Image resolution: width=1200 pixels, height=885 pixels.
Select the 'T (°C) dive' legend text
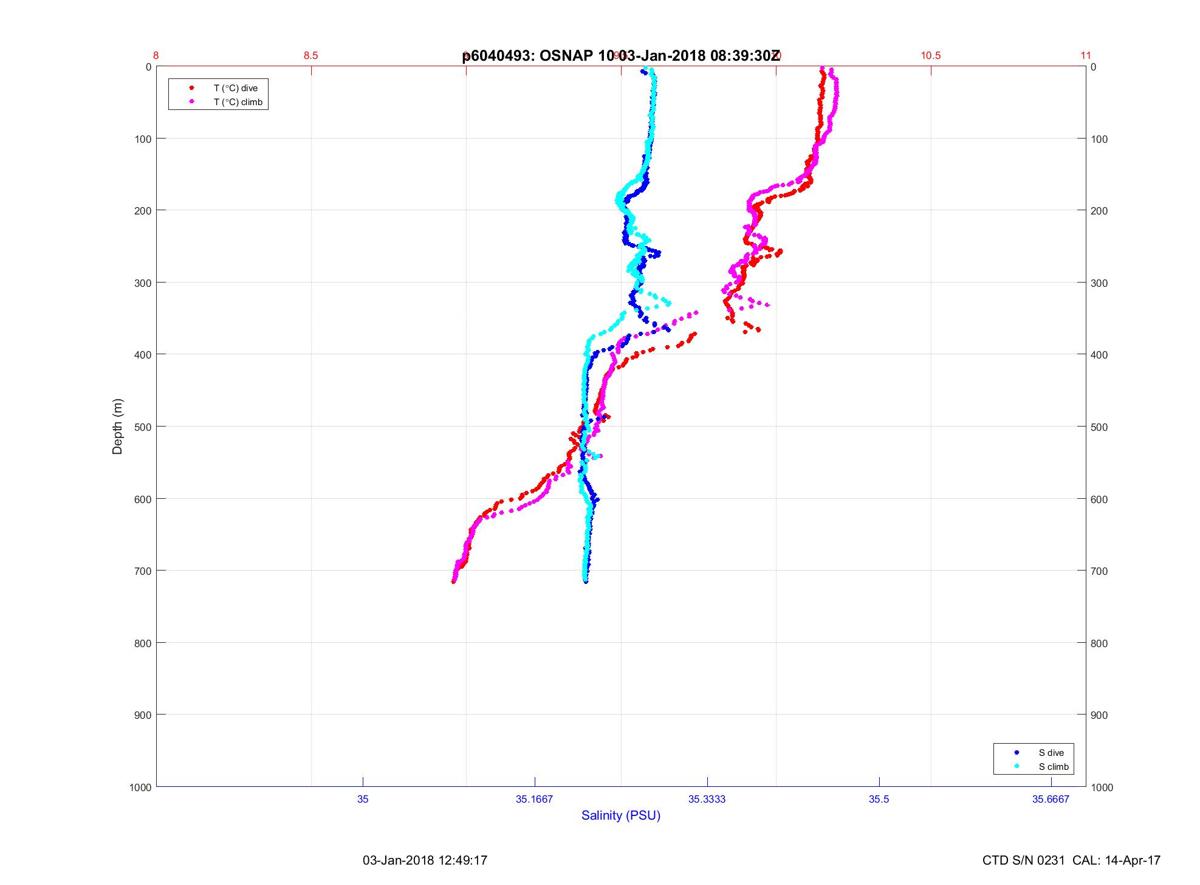click(x=236, y=88)
